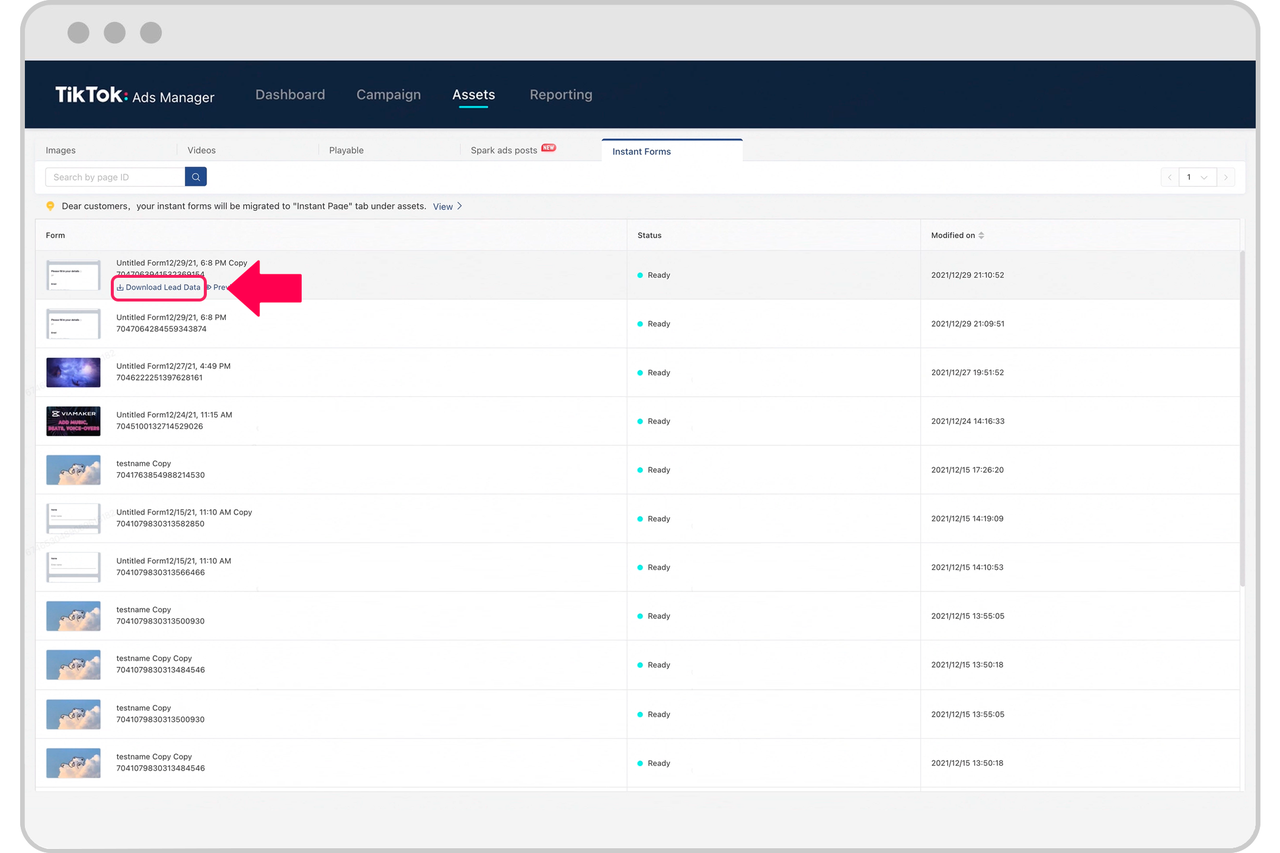This screenshot has height=853, width=1280.
Task: Open the page number dropdown
Action: [x=1197, y=177]
